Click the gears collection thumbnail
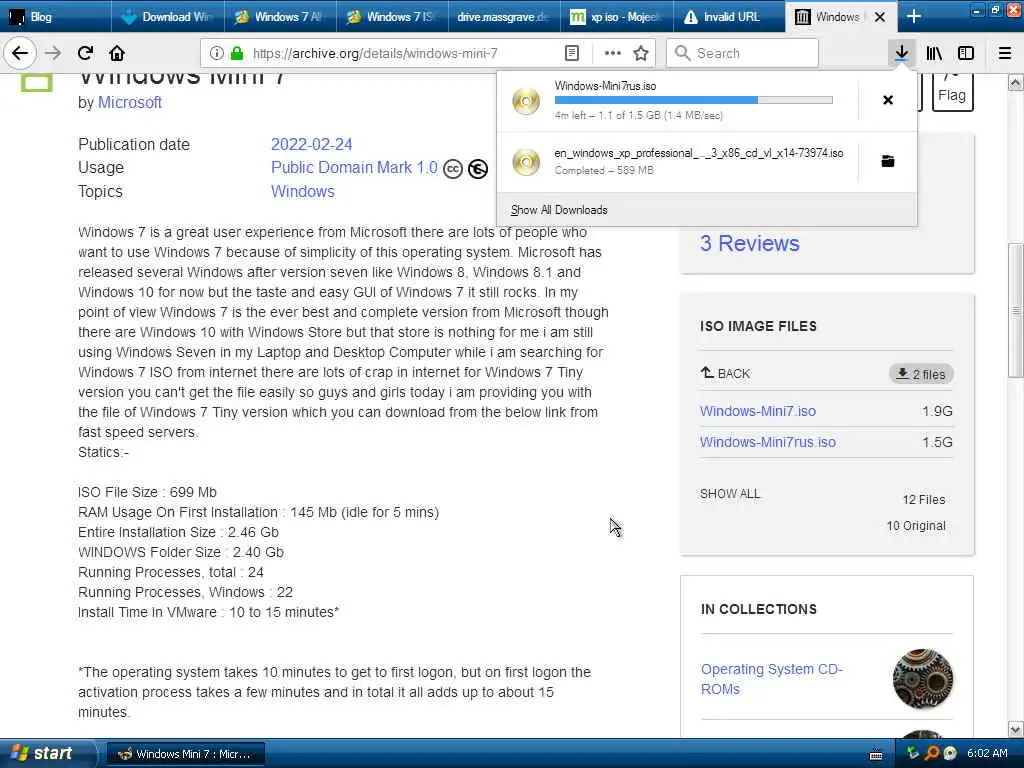Viewport: 1024px width, 768px height. pos(922,679)
